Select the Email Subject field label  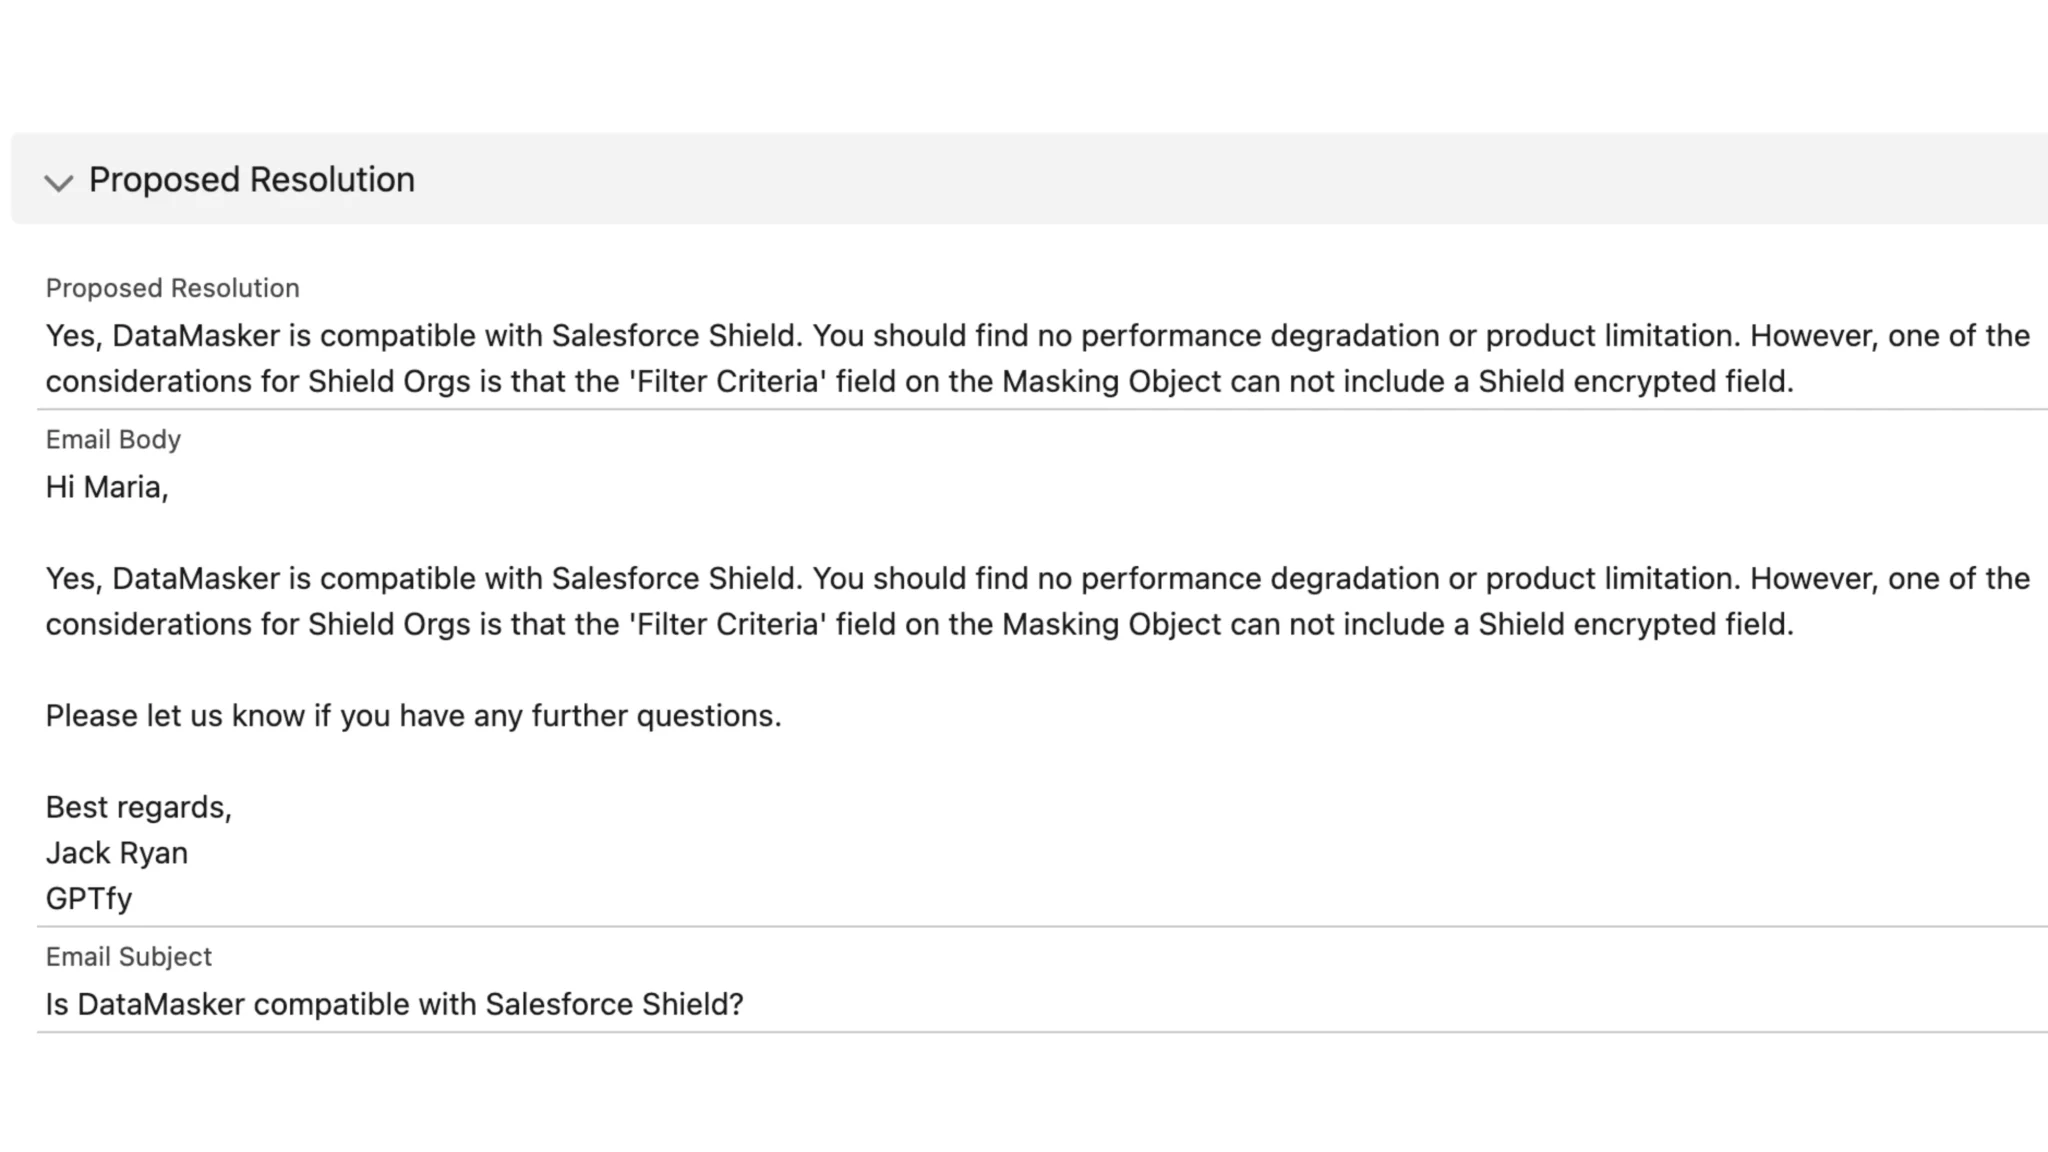pos(128,957)
